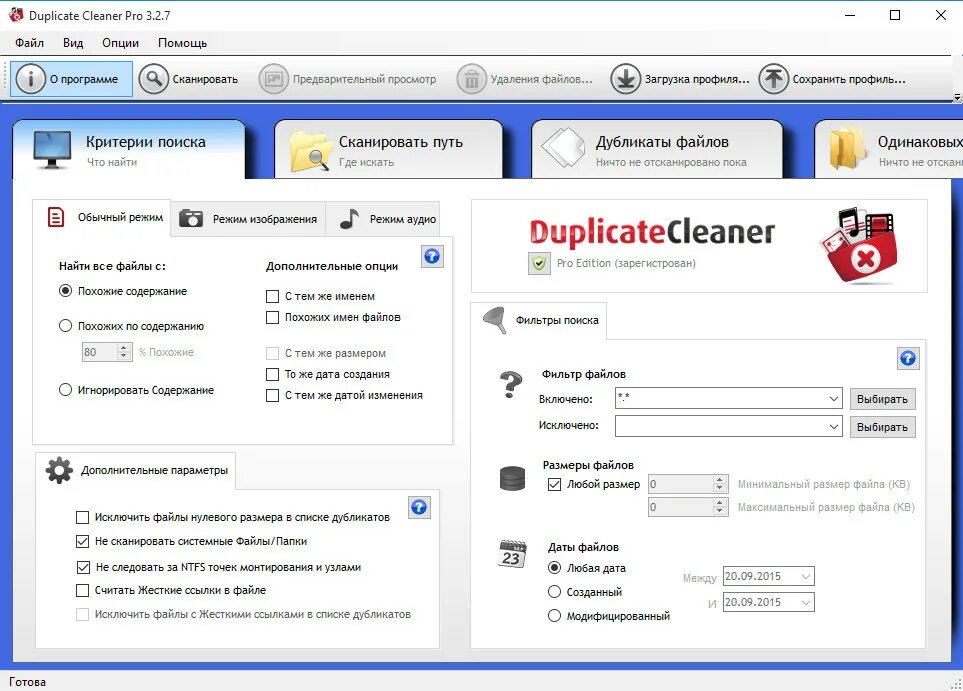Viewport: 963px width, 691px height.
Task: Uncheck Любой размер checkbox
Action: click(x=554, y=484)
